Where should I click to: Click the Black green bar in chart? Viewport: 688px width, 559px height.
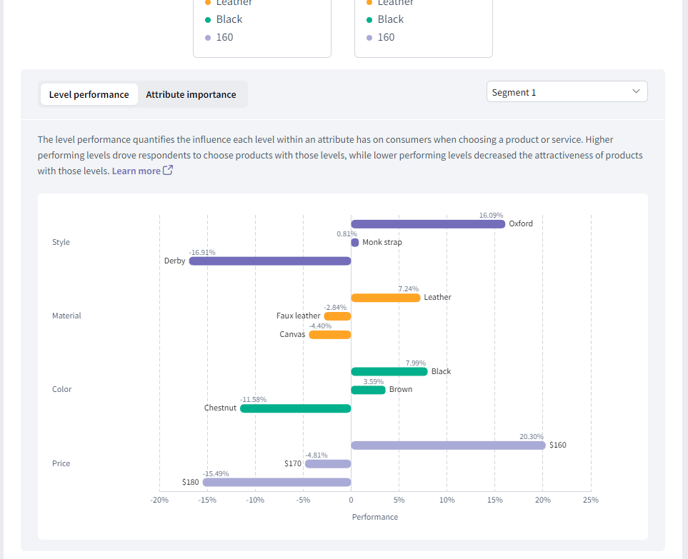[389, 372]
